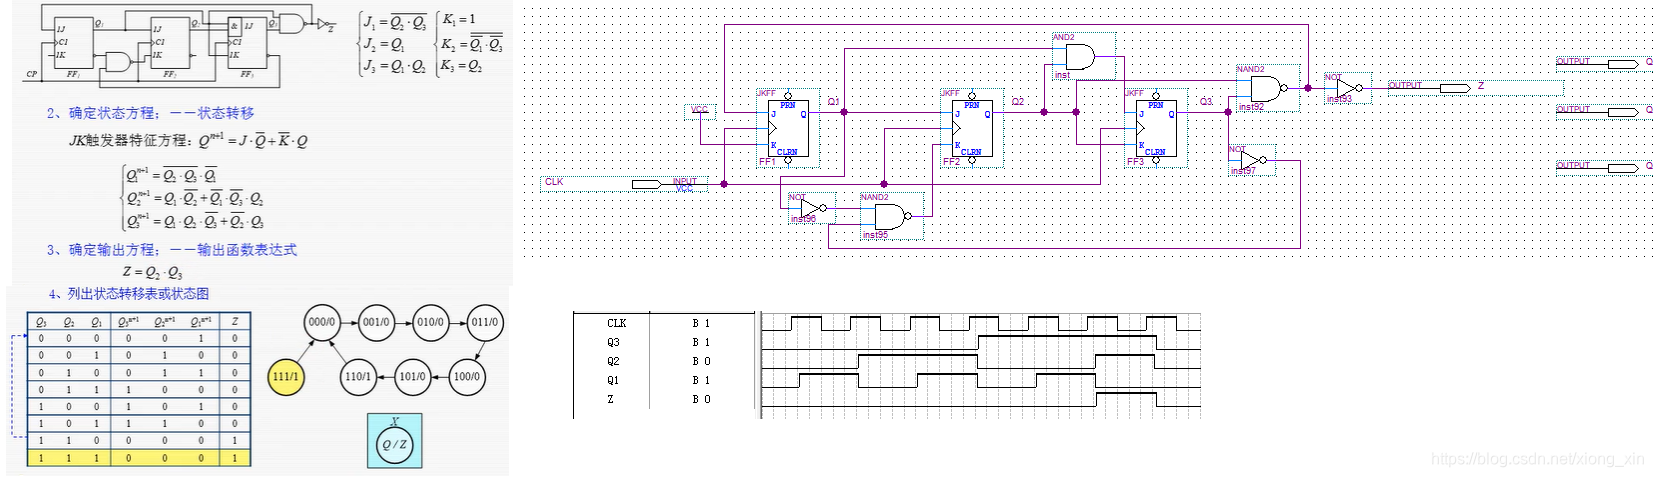Click the Q/Z legend circle
This screenshot has height=477, width=1653.
pos(395,444)
